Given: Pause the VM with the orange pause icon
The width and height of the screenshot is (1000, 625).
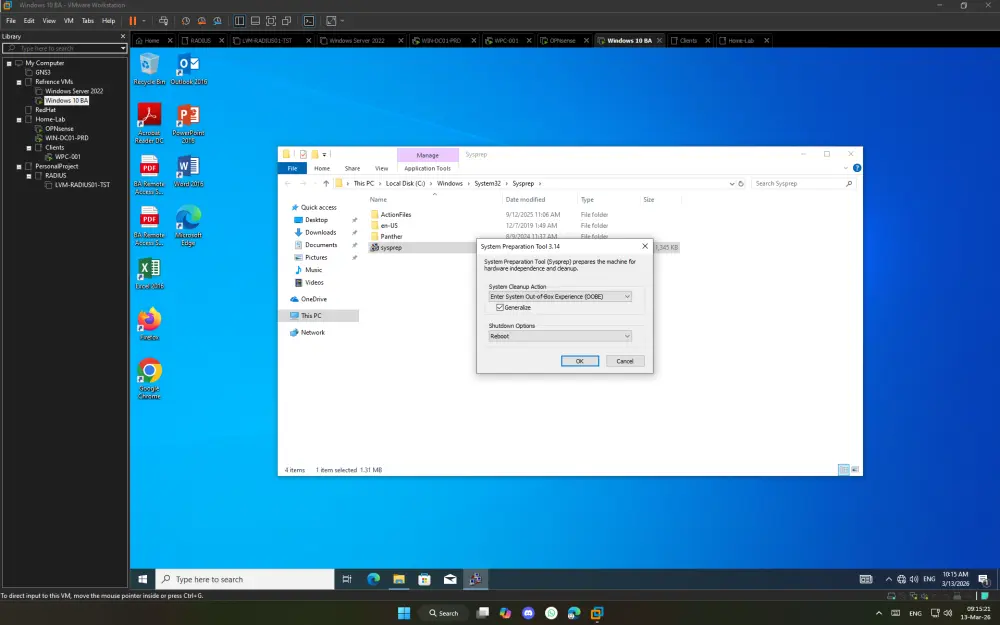Looking at the screenshot, I should pos(133,21).
